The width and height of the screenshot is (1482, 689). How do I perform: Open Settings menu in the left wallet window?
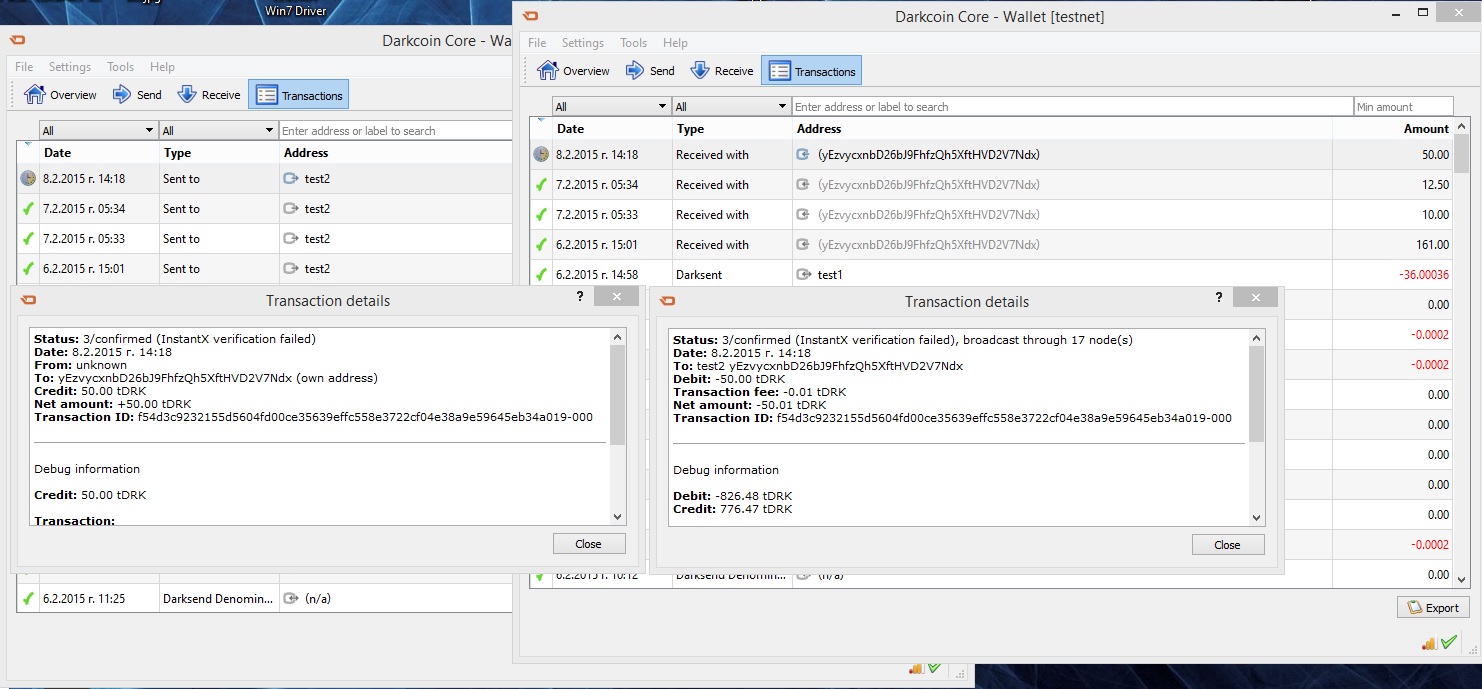point(70,67)
